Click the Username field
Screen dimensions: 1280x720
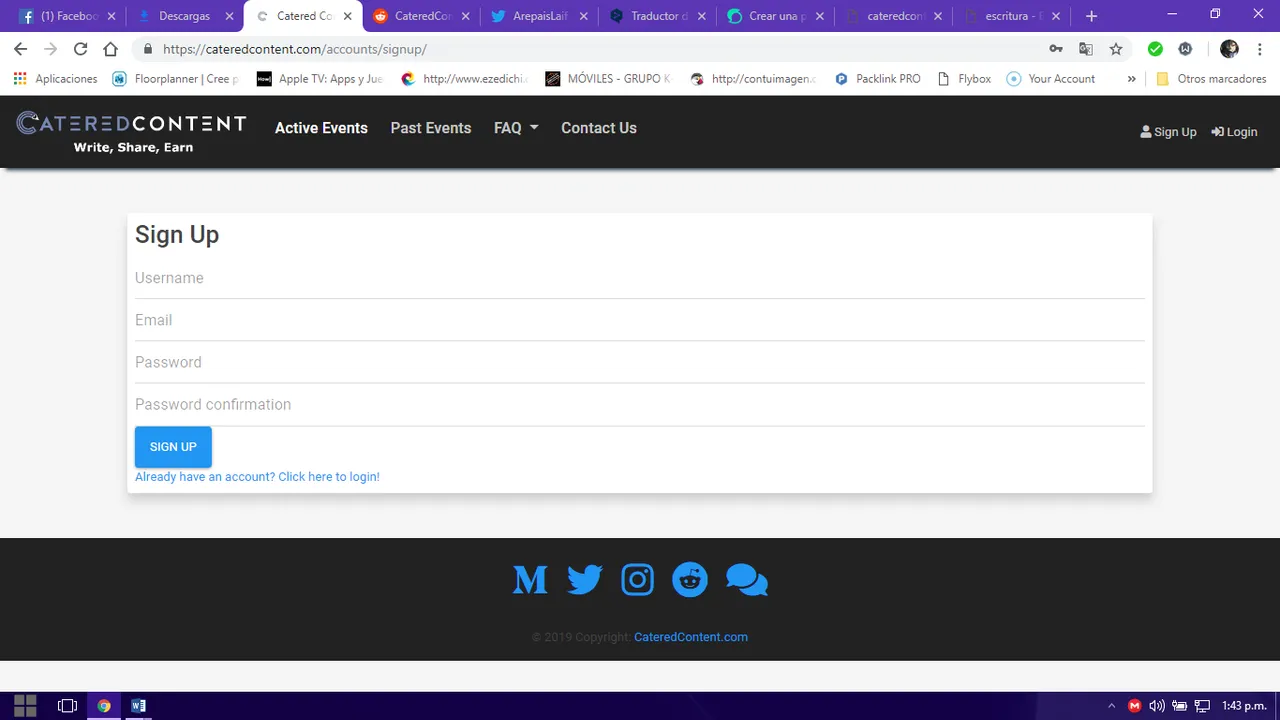tap(640, 278)
